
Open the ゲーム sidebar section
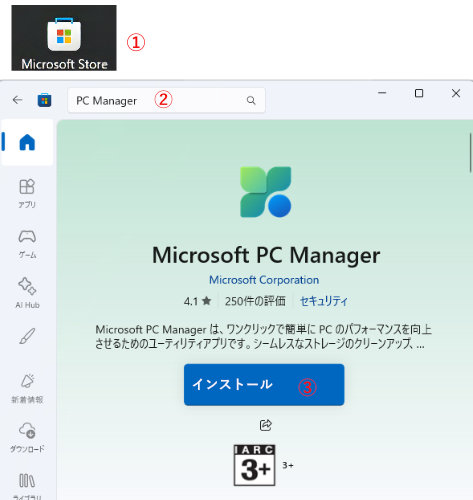[27, 244]
